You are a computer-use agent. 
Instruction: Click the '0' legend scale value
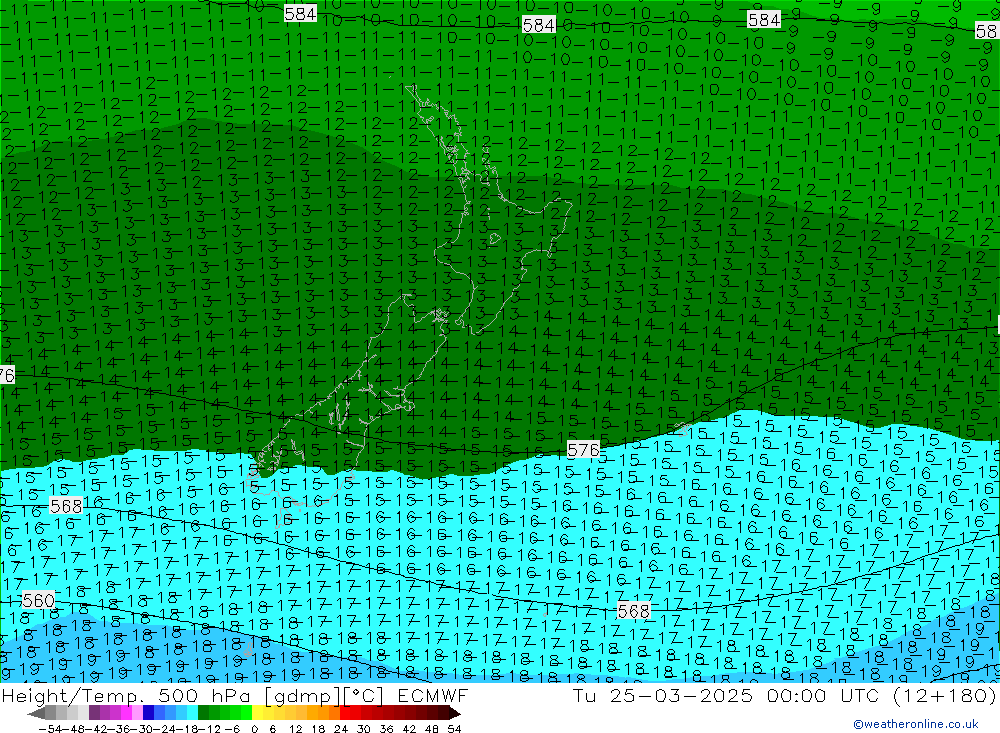(254, 729)
